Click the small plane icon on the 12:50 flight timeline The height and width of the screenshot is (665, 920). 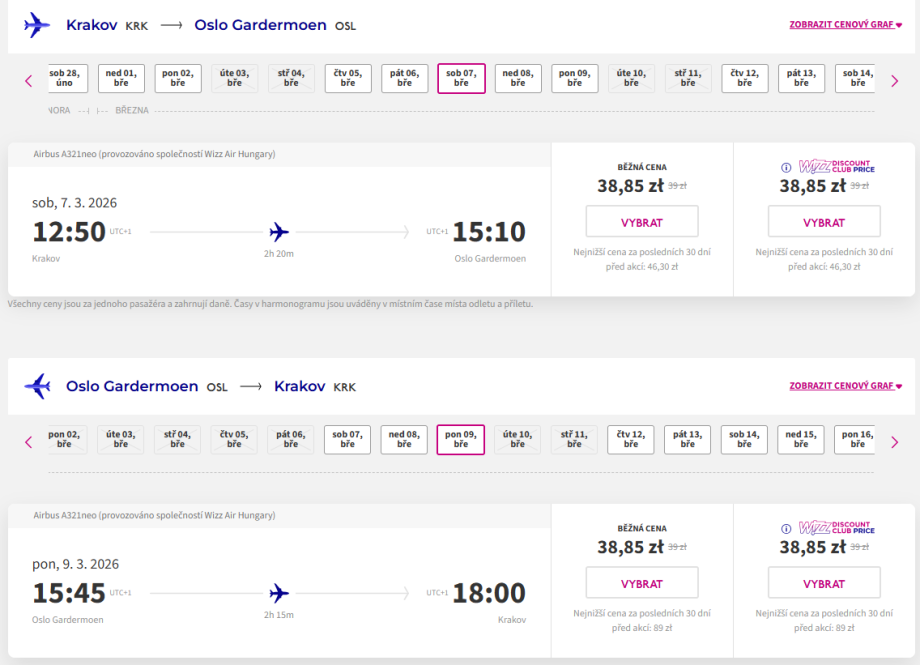(x=279, y=232)
